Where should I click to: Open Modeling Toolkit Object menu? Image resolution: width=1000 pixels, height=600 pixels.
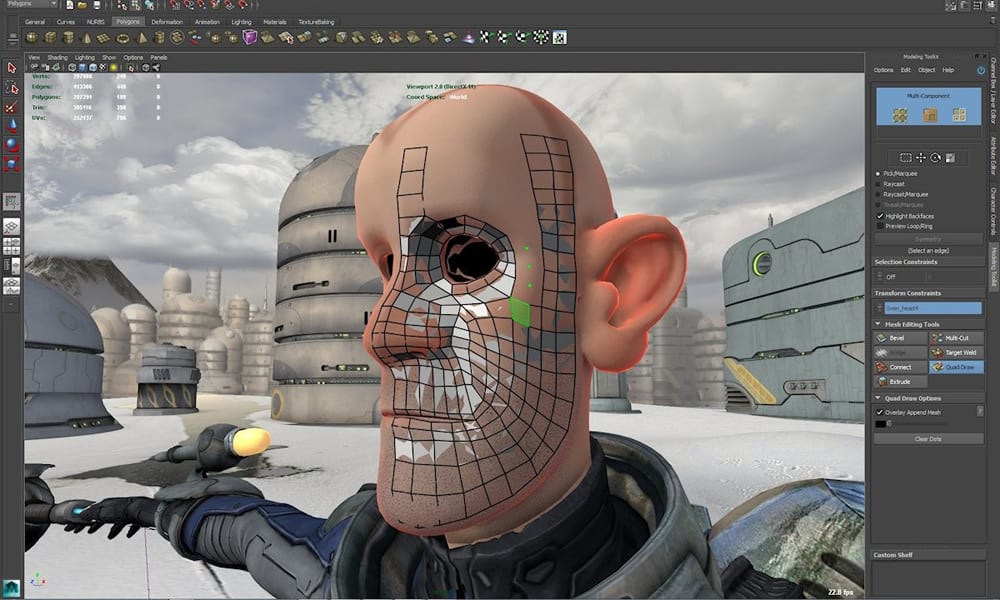coord(927,70)
